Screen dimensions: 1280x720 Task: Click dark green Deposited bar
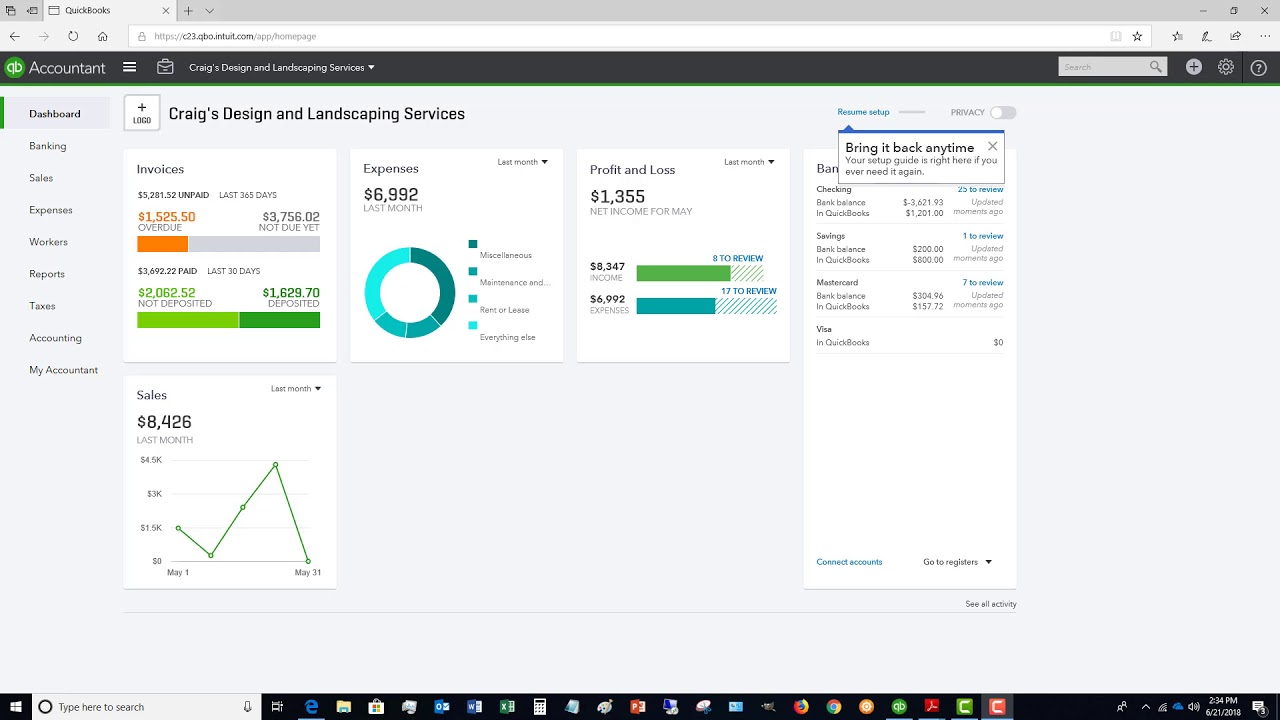[x=280, y=320]
